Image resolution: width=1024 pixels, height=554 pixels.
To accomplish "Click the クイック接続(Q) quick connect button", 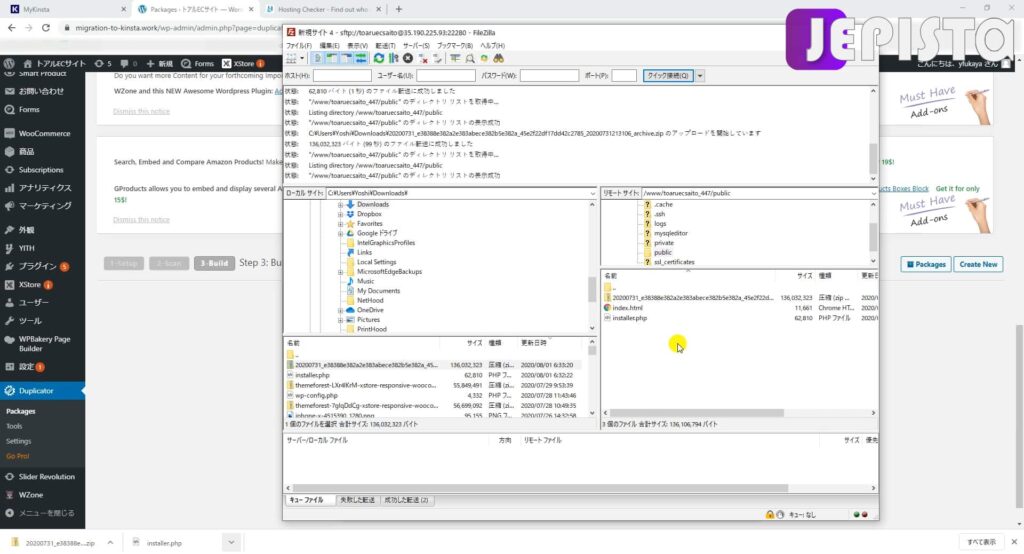I will (667, 76).
